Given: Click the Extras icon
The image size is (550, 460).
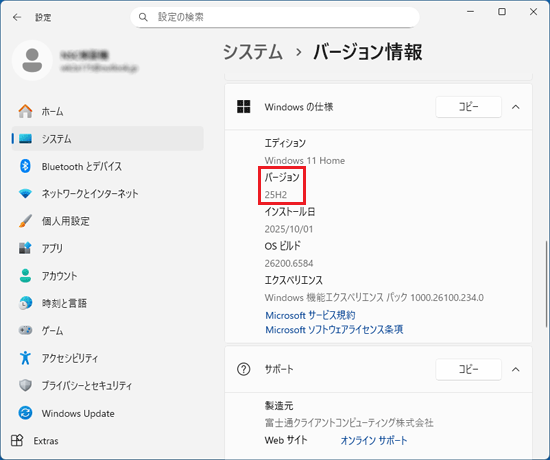Looking at the screenshot, I should click(x=17, y=440).
